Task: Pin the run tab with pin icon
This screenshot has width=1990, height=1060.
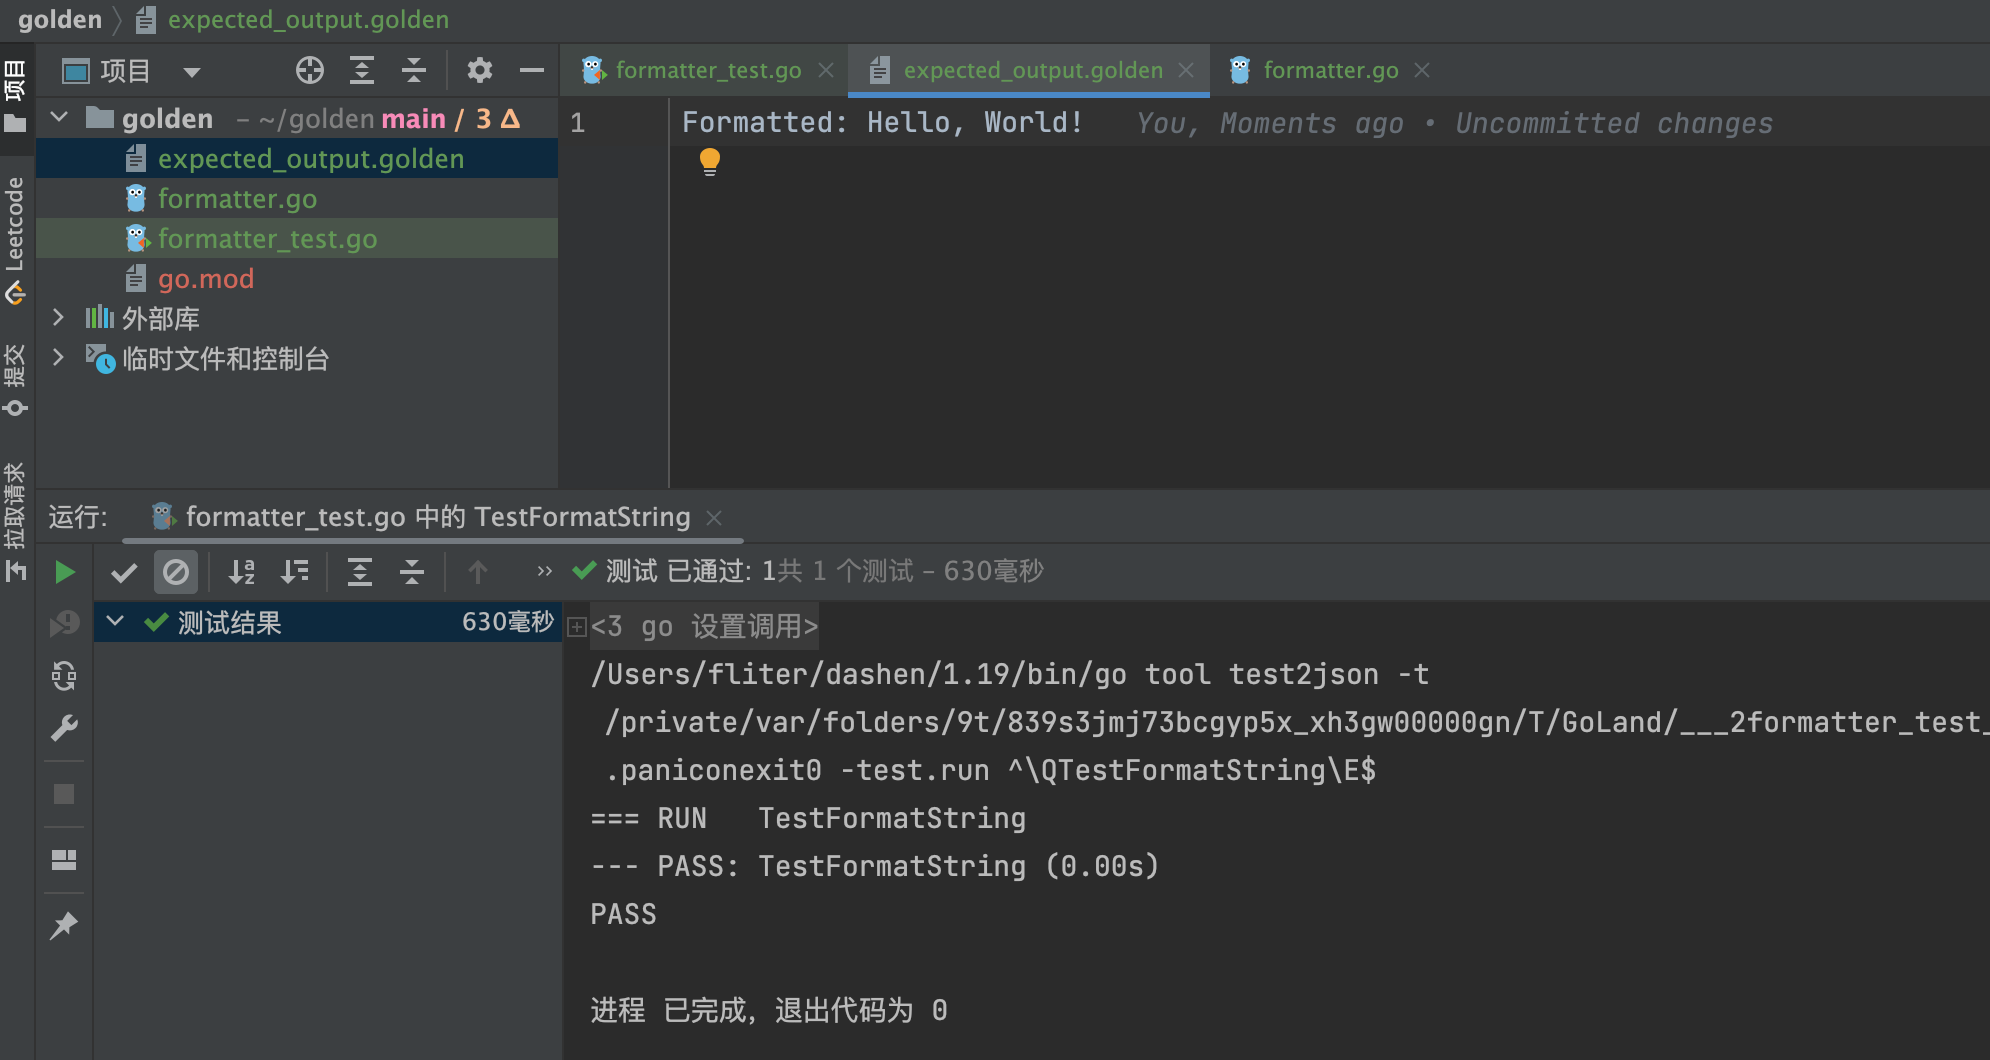Action: [64, 926]
